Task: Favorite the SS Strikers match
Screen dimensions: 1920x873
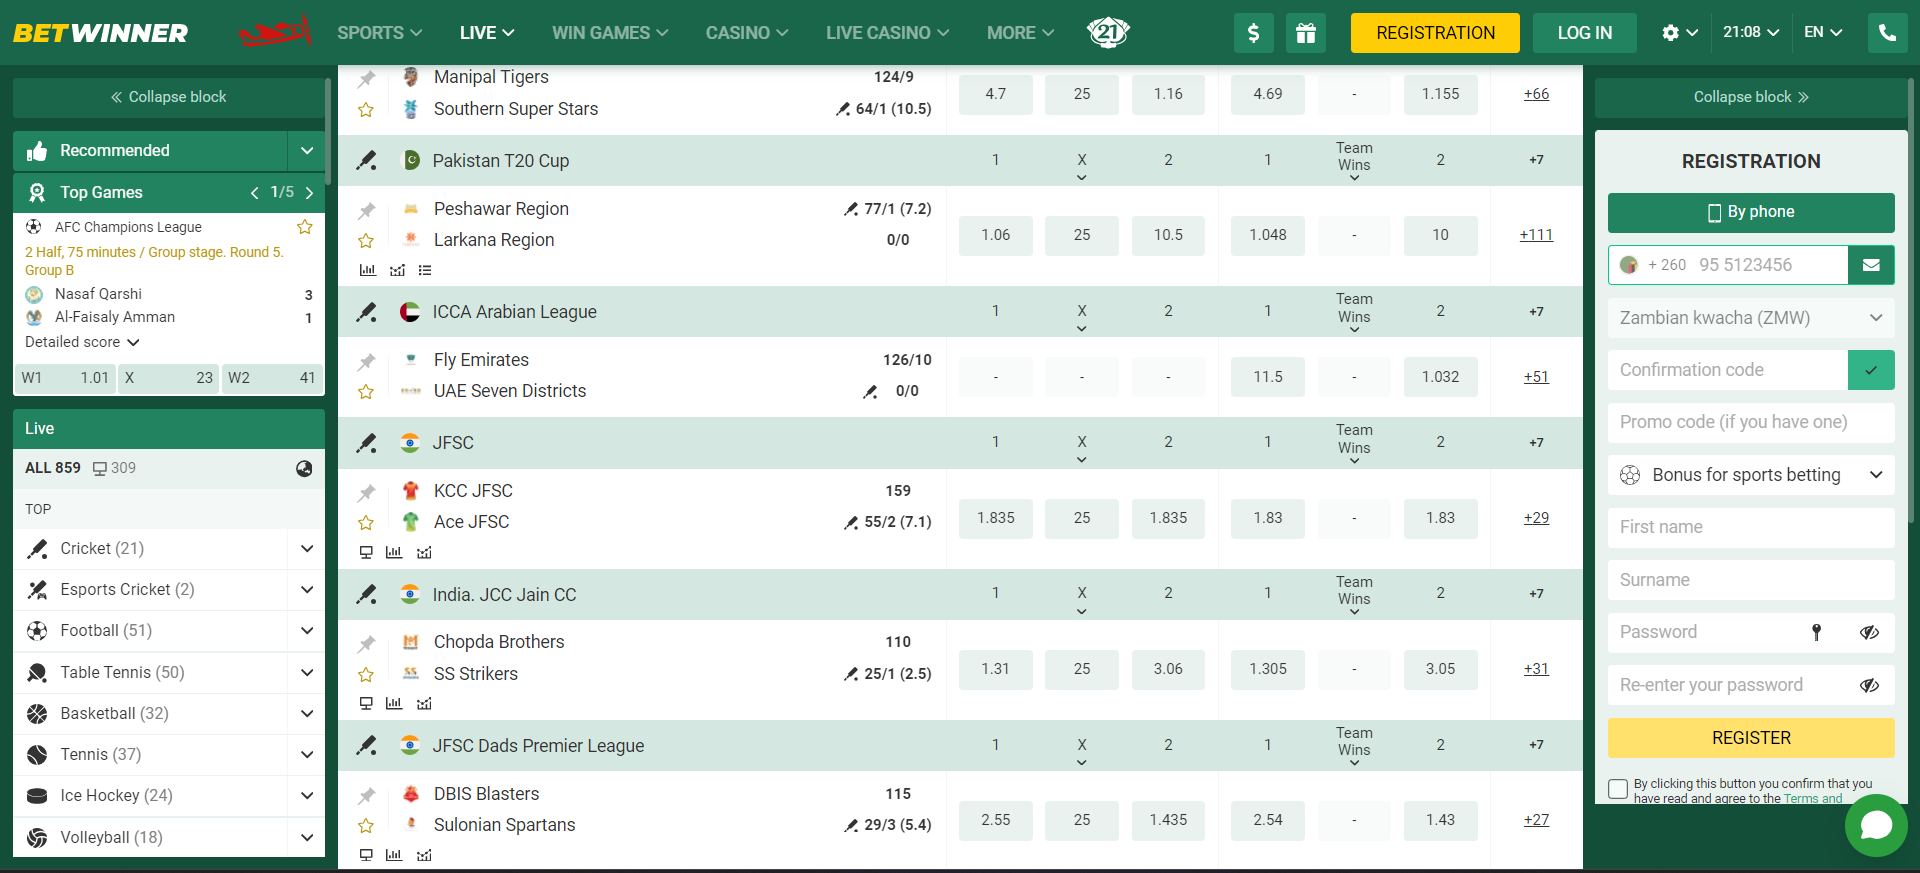Action: (x=366, y=675)
